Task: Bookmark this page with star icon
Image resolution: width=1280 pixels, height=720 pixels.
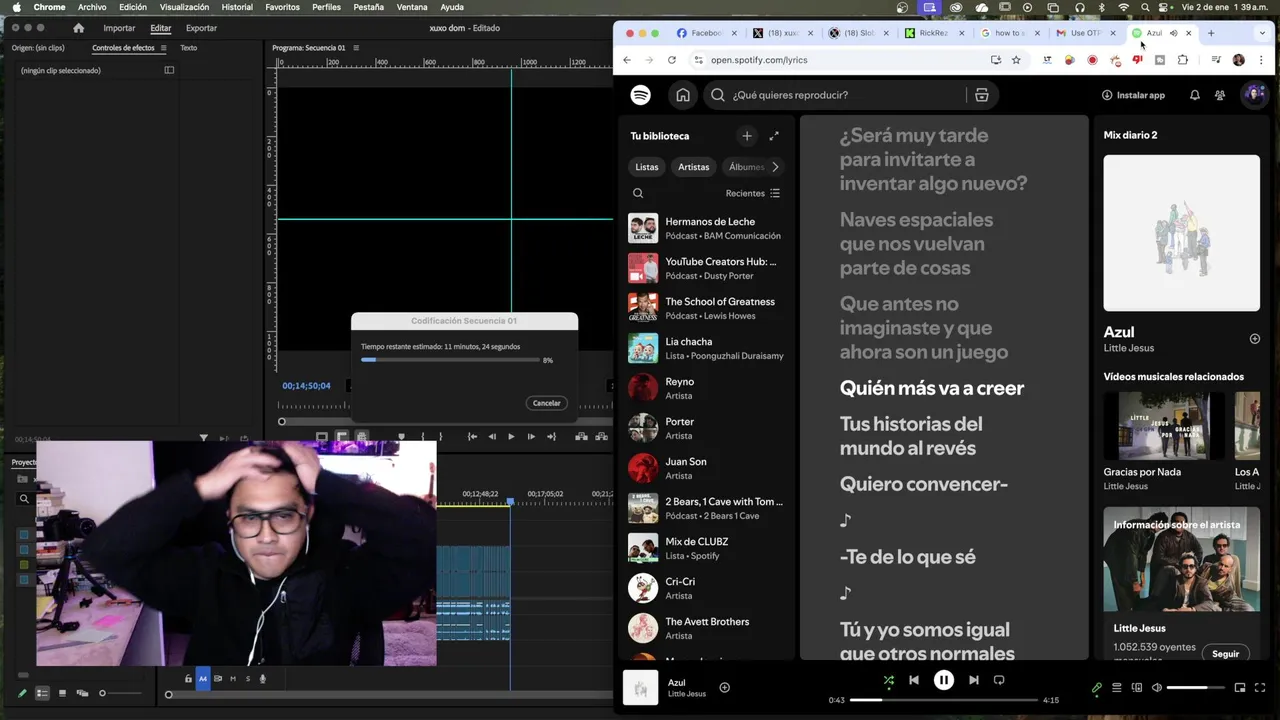Action: (1016, 60)
